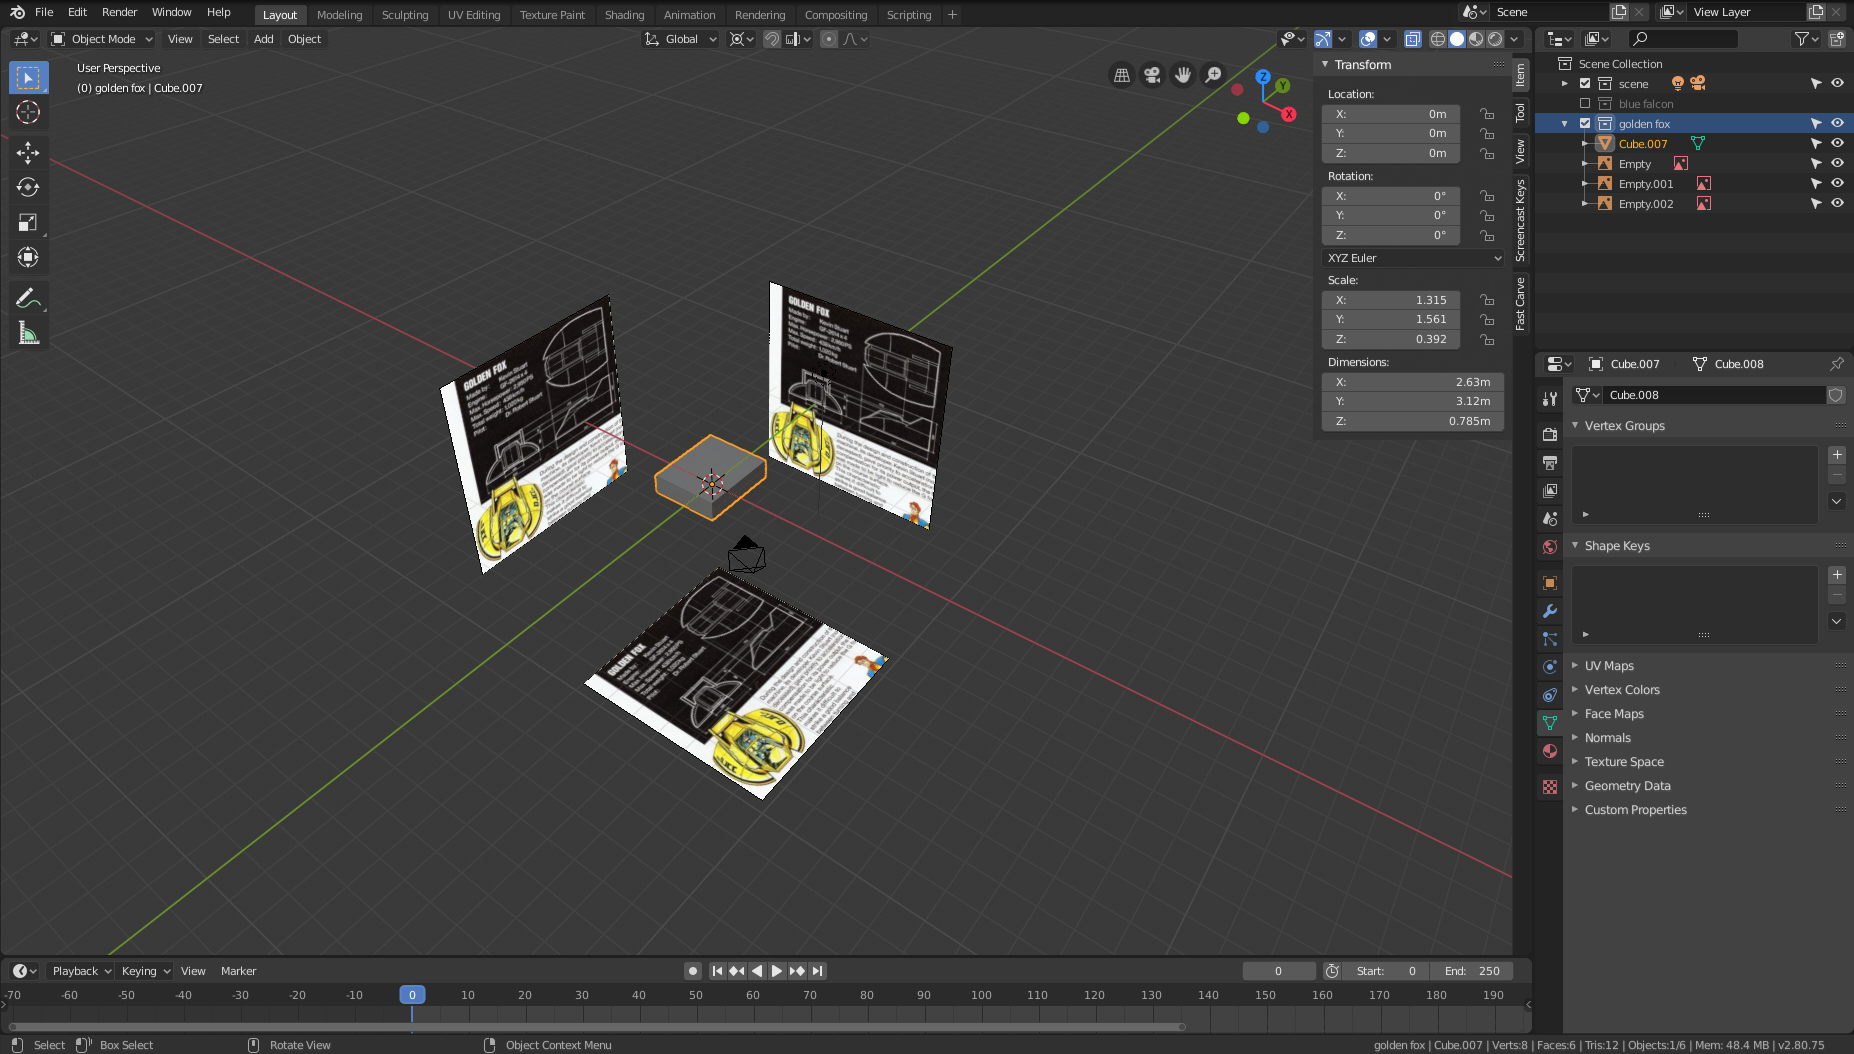
Task: Open the Playback dropdown in timeline
Action: pyautogui.click(x=82, y=971)
